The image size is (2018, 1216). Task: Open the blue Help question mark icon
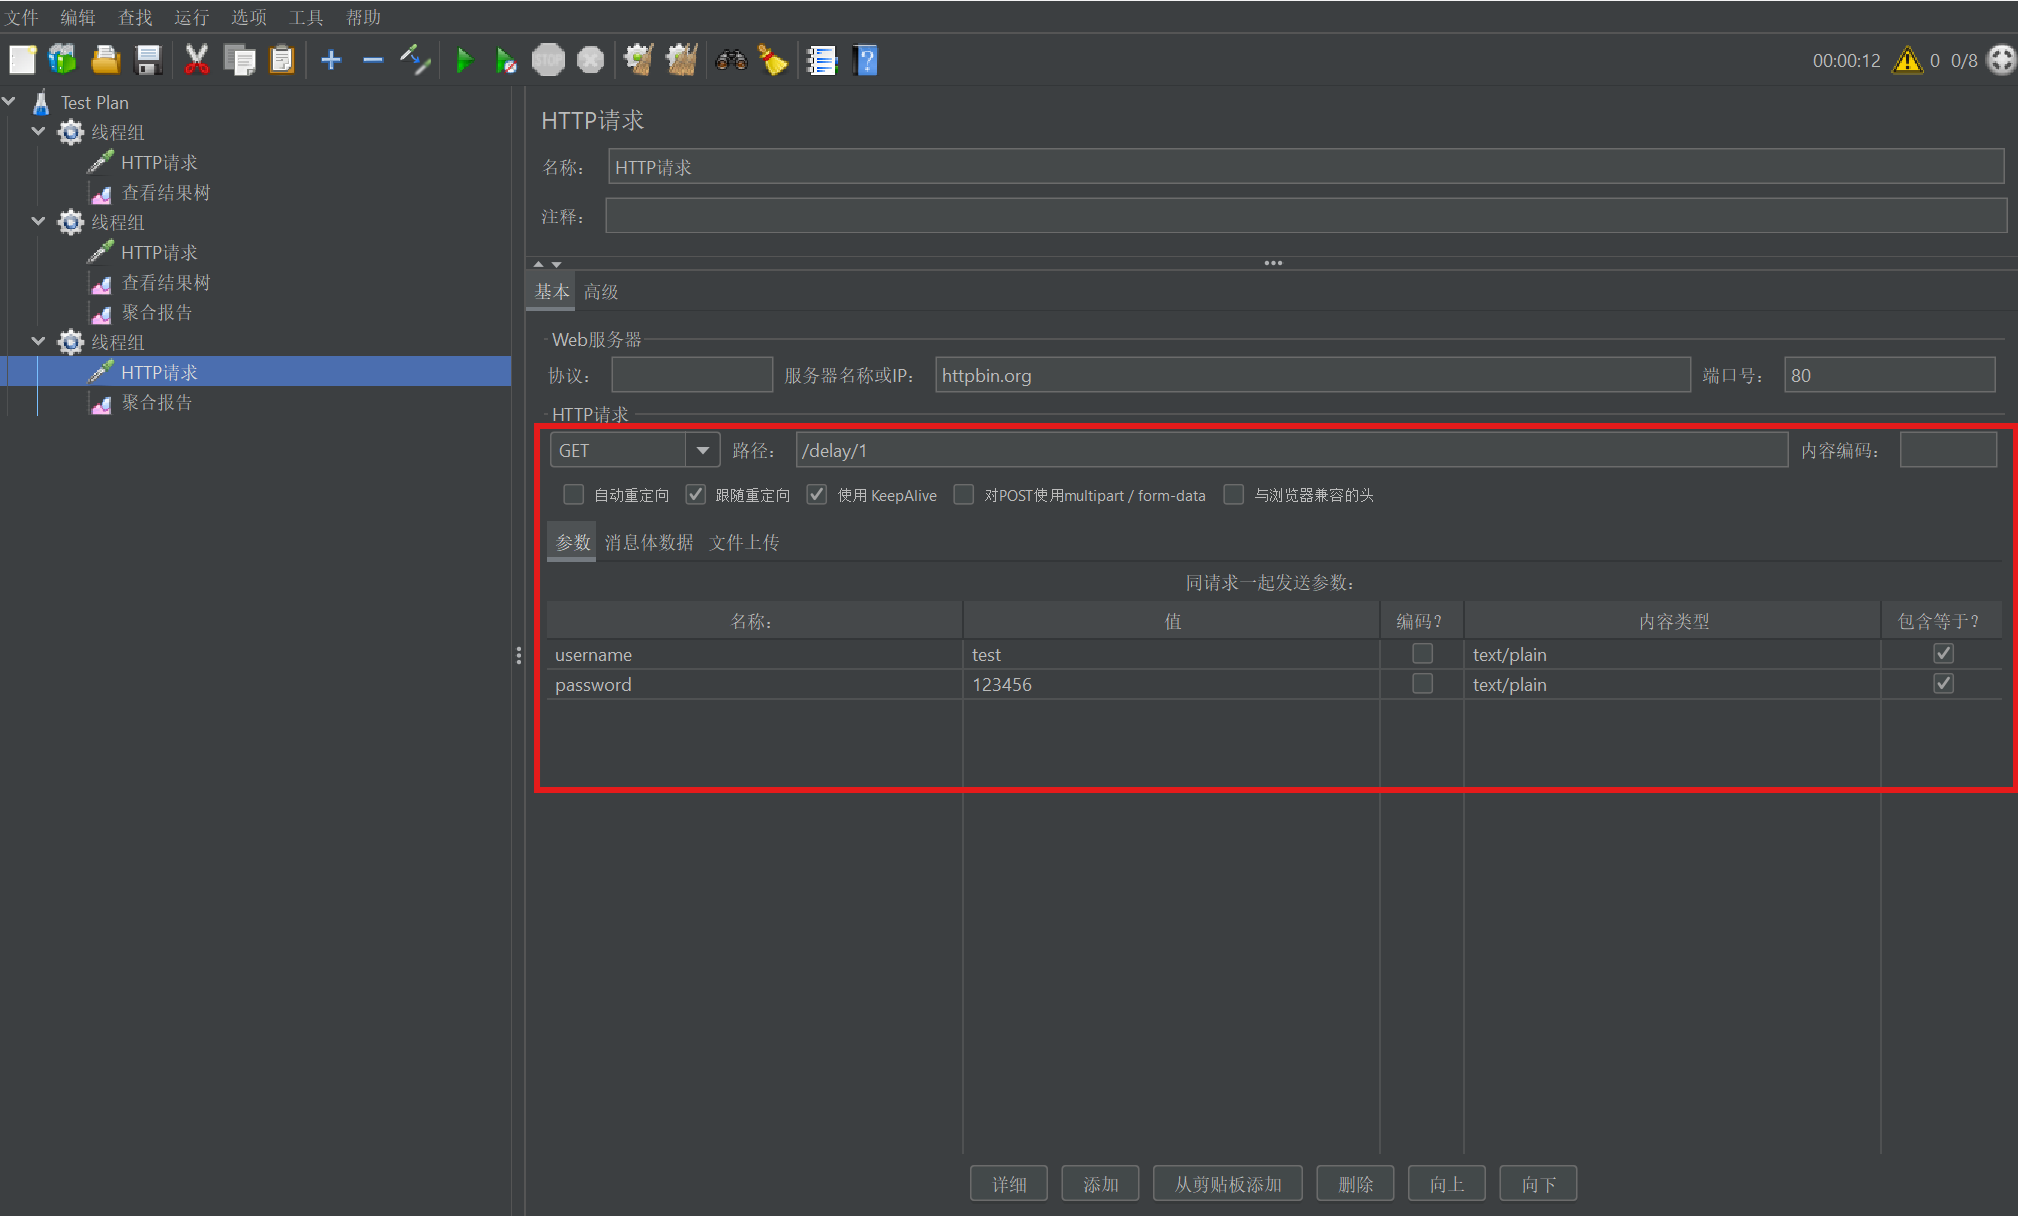tap(866, 61)
